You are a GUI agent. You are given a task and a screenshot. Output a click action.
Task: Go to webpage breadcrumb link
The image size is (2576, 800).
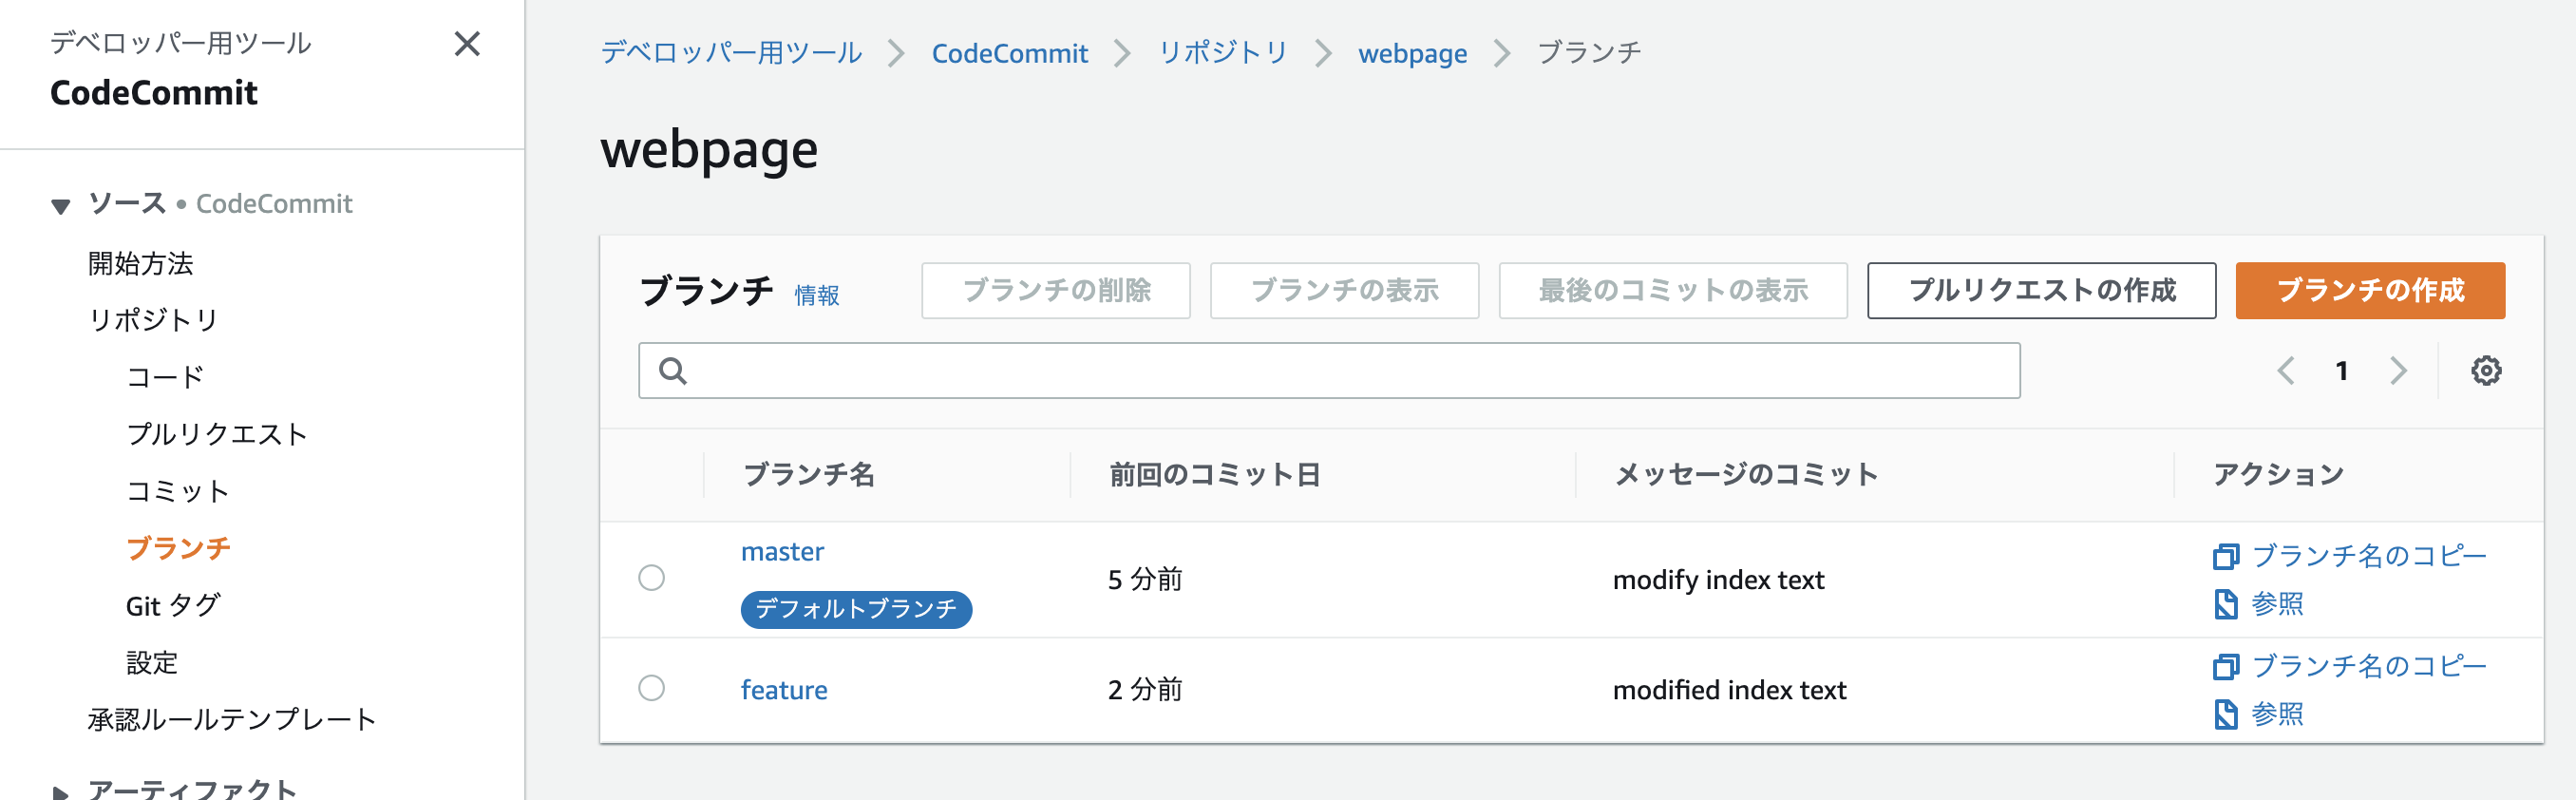point(1412,53)
